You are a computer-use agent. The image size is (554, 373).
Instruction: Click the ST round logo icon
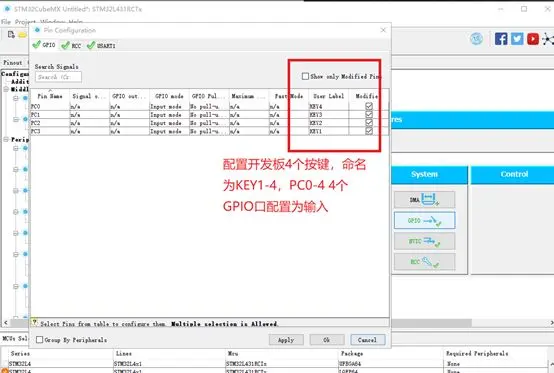click(x=476, y=39)
